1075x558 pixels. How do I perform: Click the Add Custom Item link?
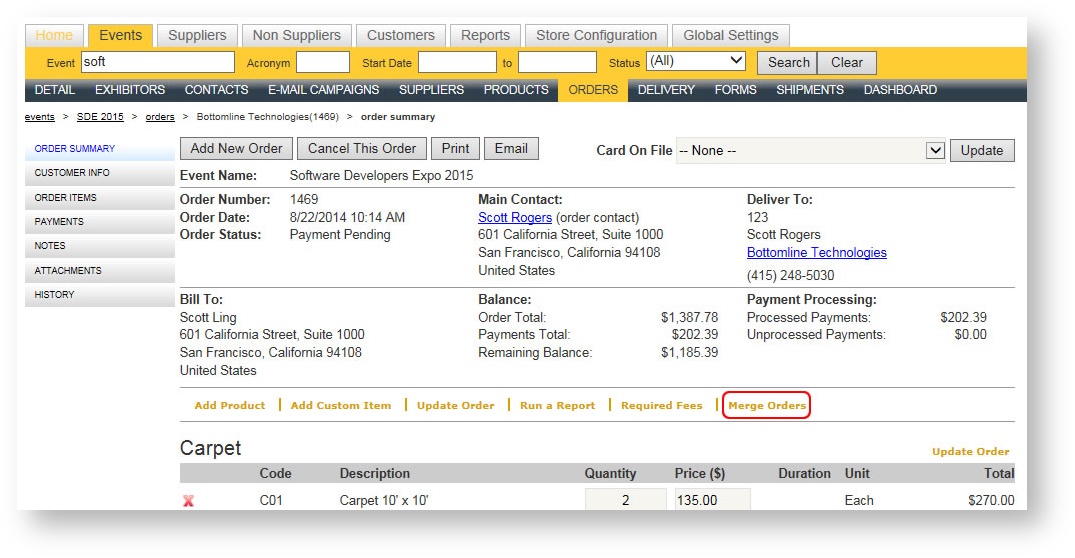tap(340, 405)
